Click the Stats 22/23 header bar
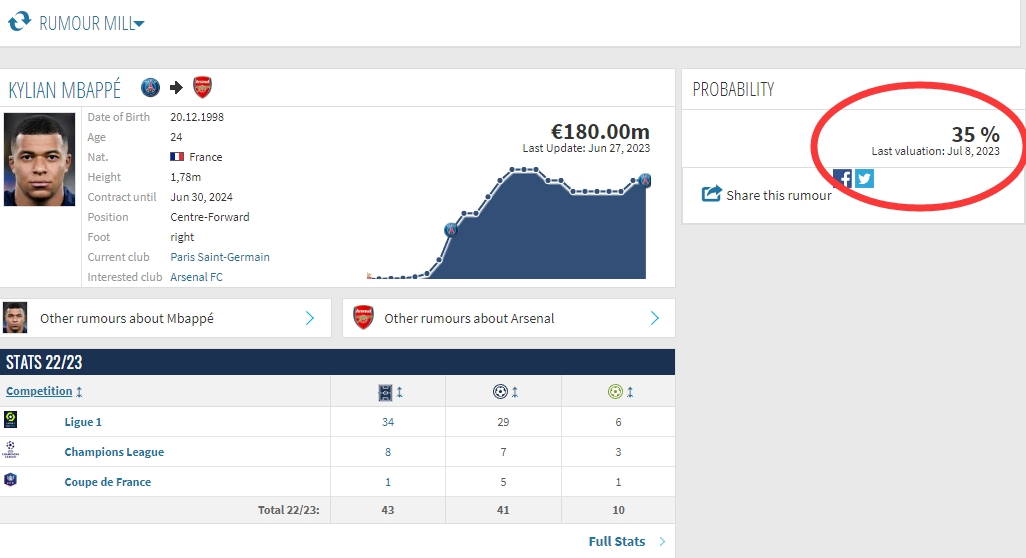Viewport: 1026px width, 558px height. [338, 362]
